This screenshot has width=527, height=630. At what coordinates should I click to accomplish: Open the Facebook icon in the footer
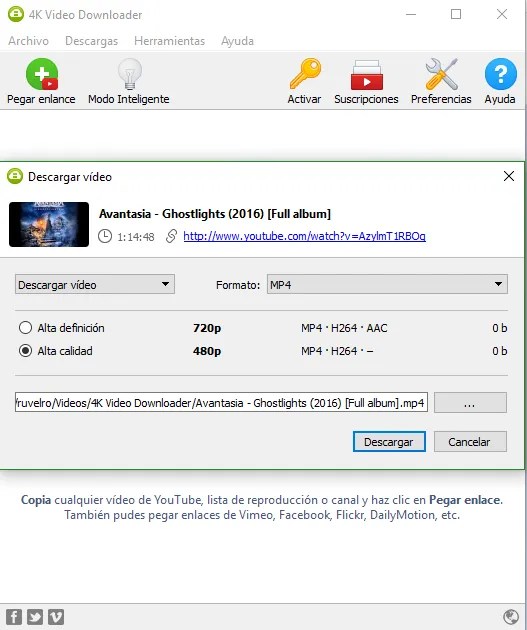coord(14,617)
